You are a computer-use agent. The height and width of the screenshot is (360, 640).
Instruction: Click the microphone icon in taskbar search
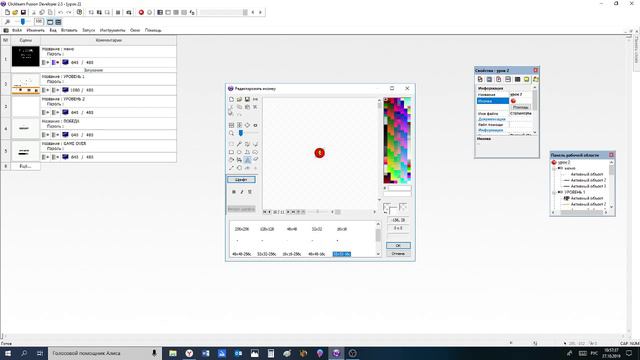click(154, 353)
